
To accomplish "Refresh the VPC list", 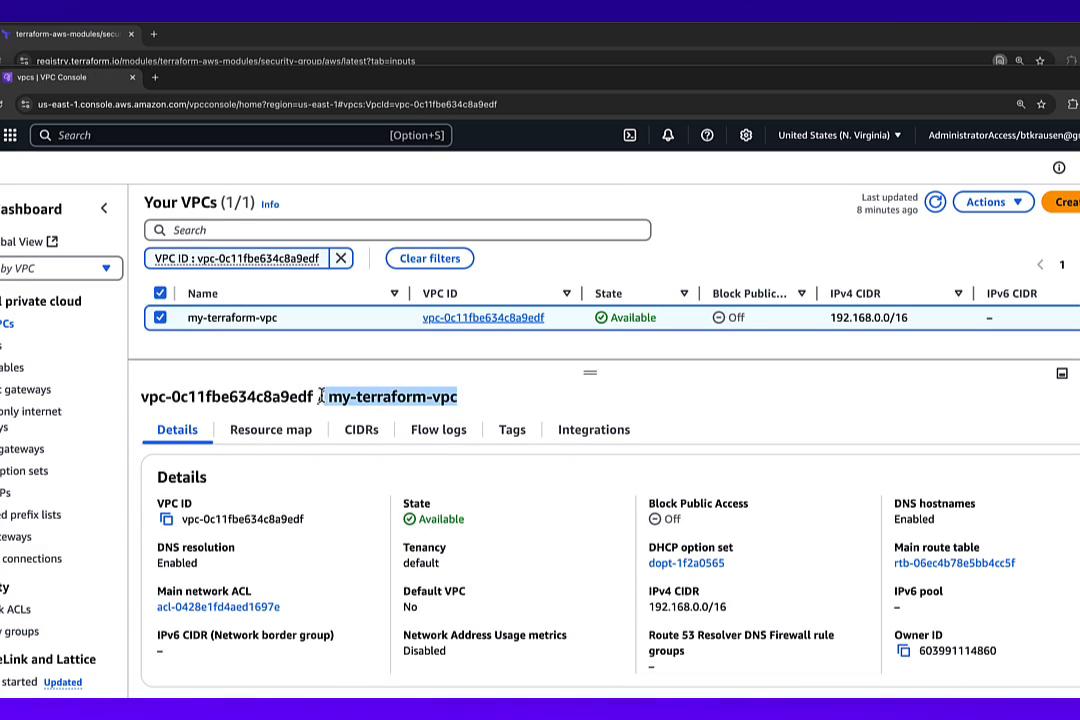I will click(x=935, y=202).
